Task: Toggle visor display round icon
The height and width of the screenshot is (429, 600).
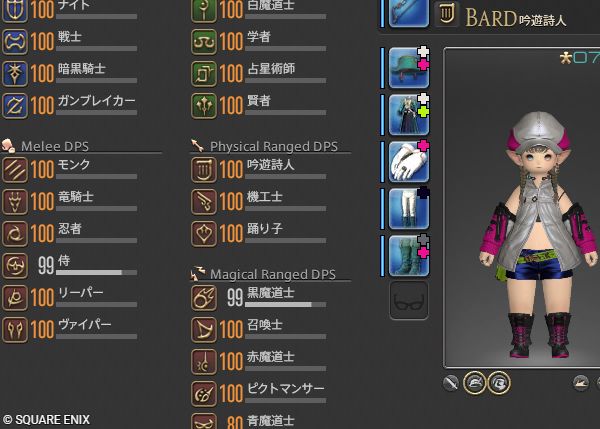Action: point(499,382)
